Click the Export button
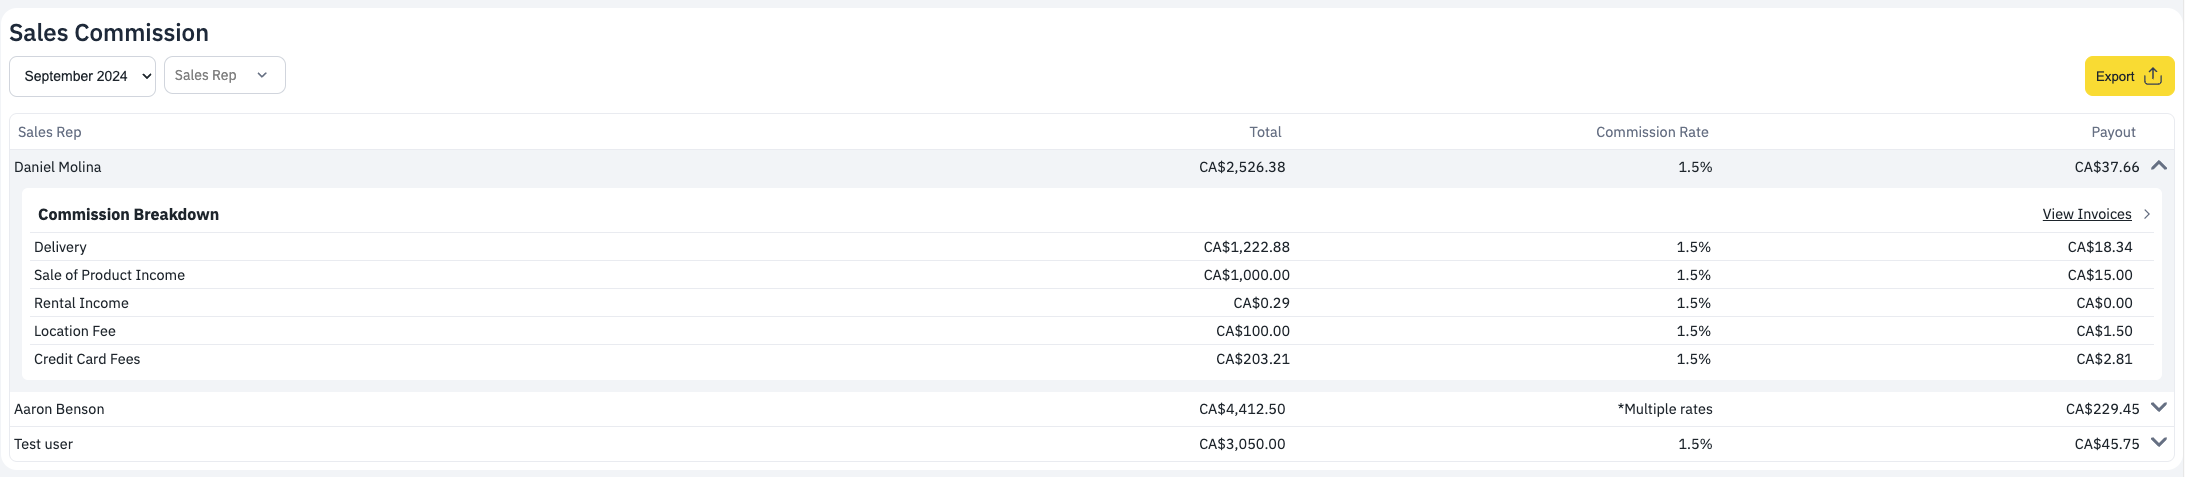 2129,76
